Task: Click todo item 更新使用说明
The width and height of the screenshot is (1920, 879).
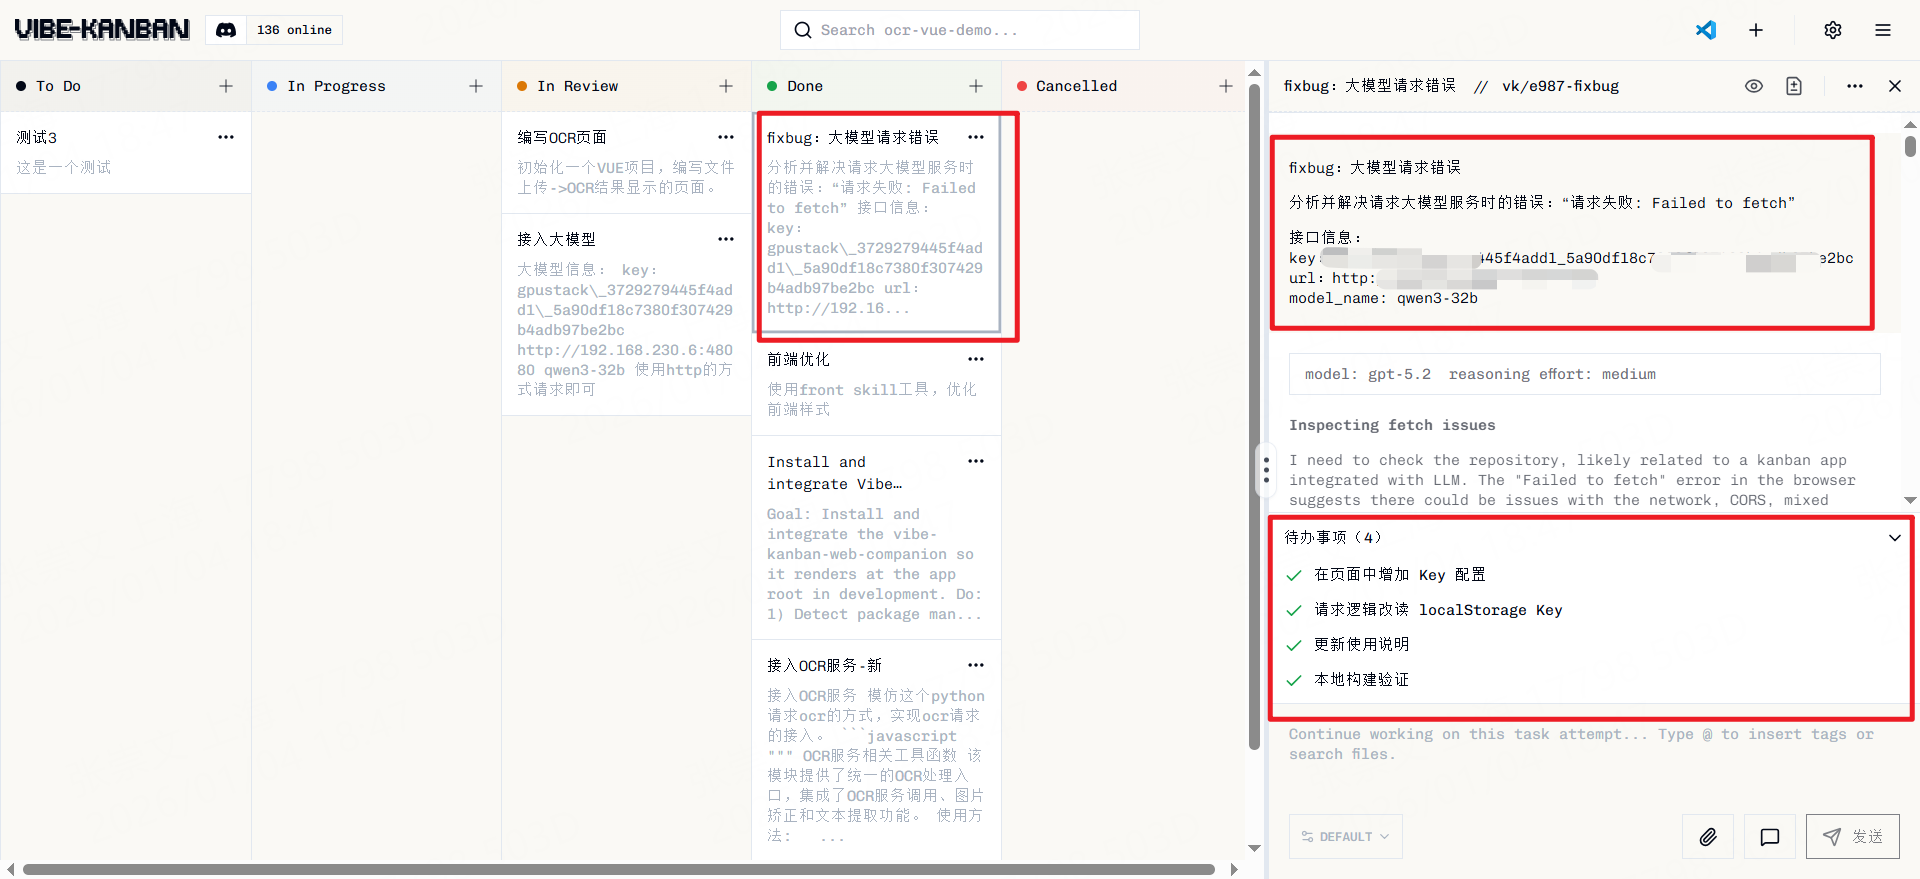Action: tap(1361, 645)
